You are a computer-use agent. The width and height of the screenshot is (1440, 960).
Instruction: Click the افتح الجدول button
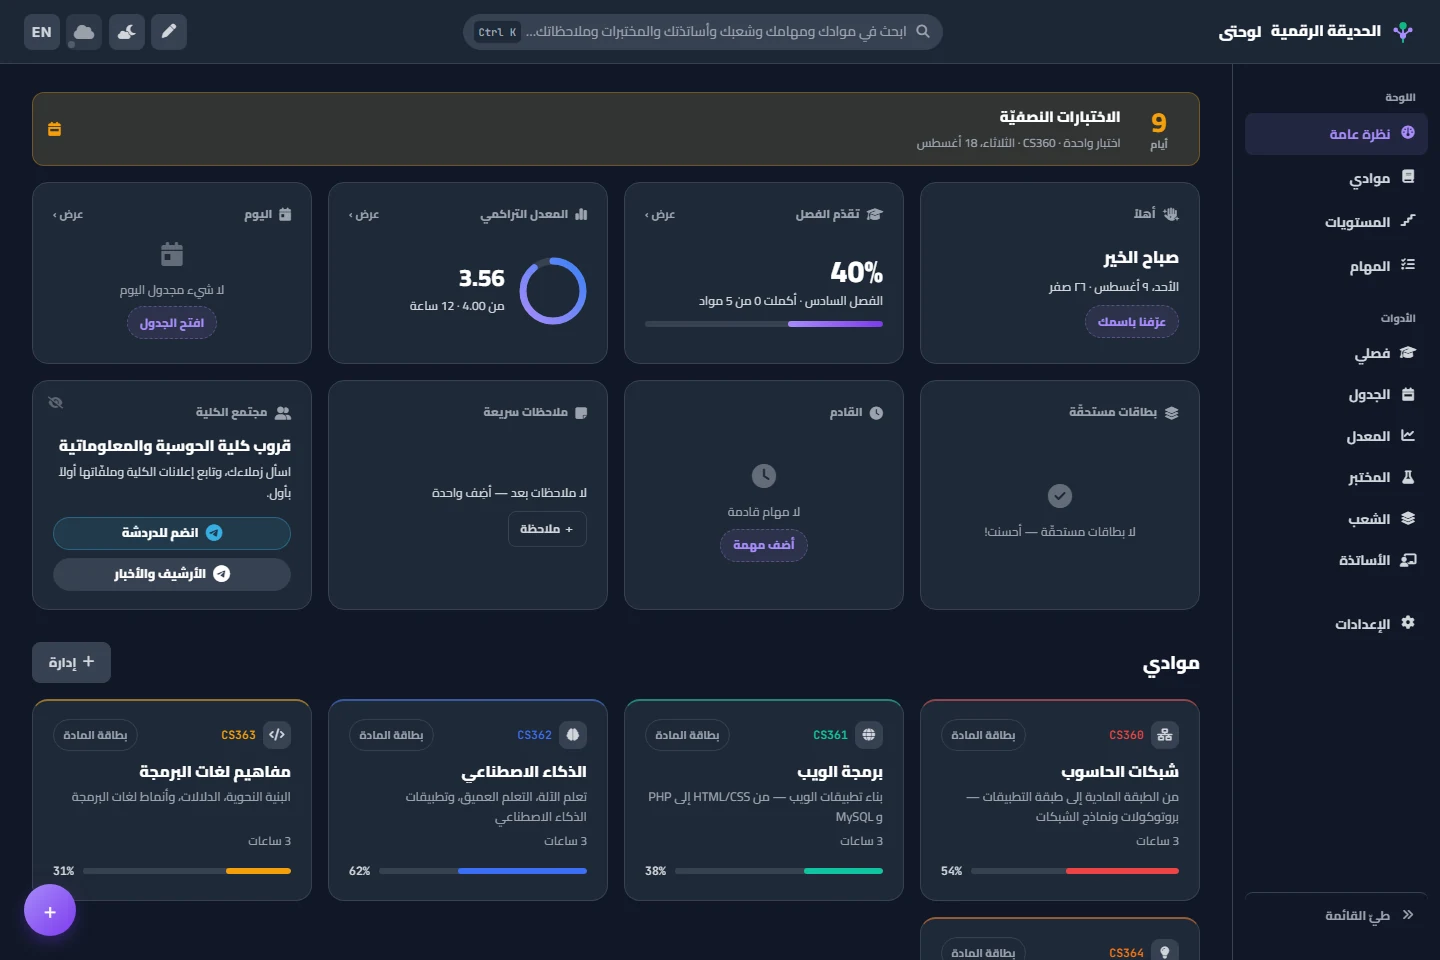coord(172,323)
